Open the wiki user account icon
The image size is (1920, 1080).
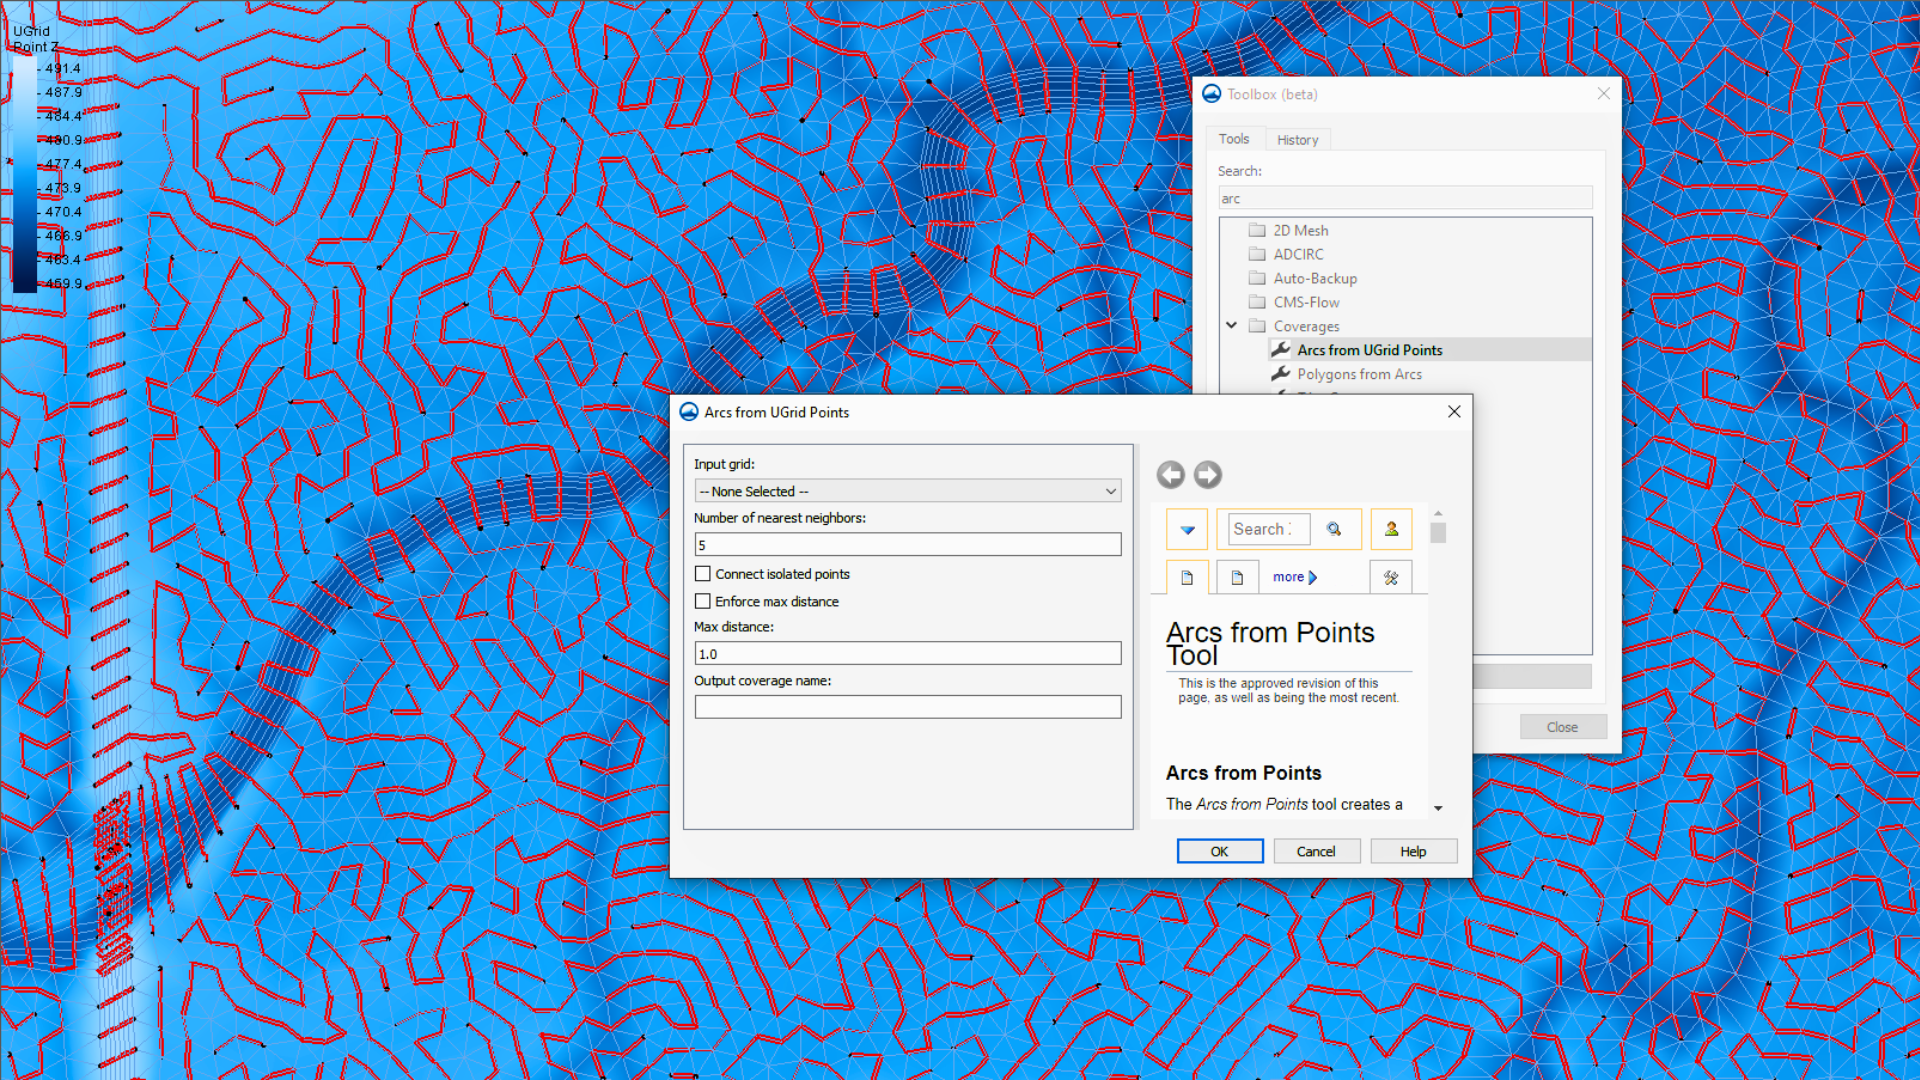(1391, 529)
